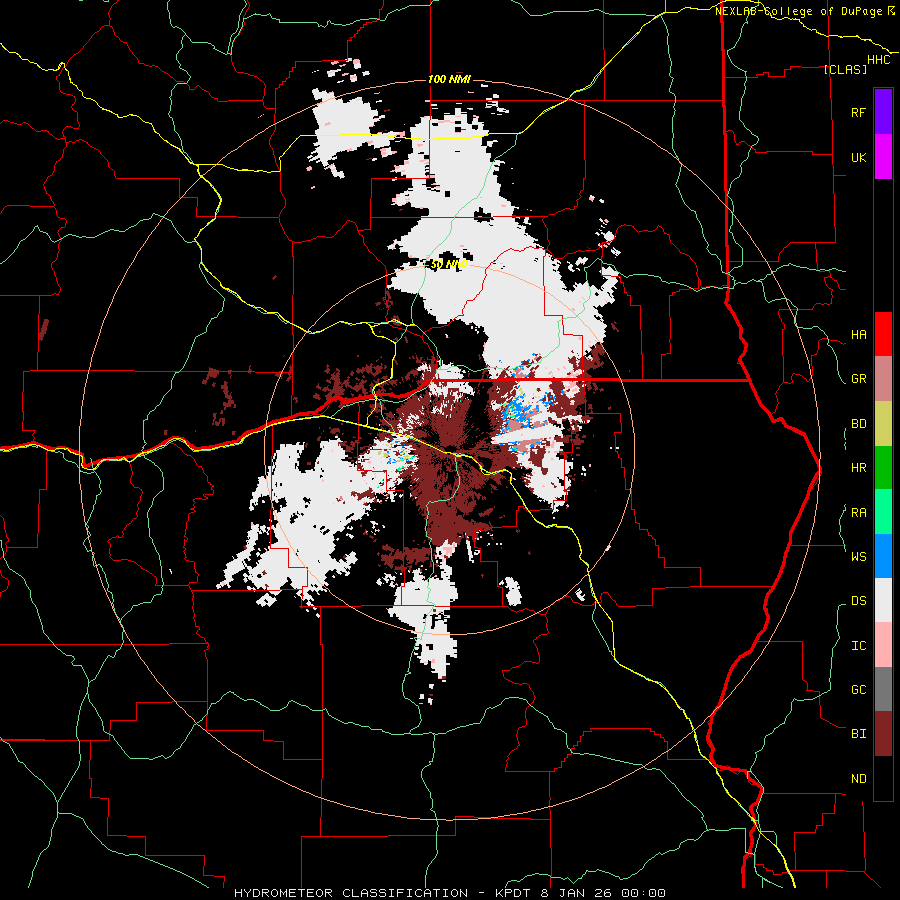Click the WS blue legend swatch
900x900 pixels.
(883, 556)
